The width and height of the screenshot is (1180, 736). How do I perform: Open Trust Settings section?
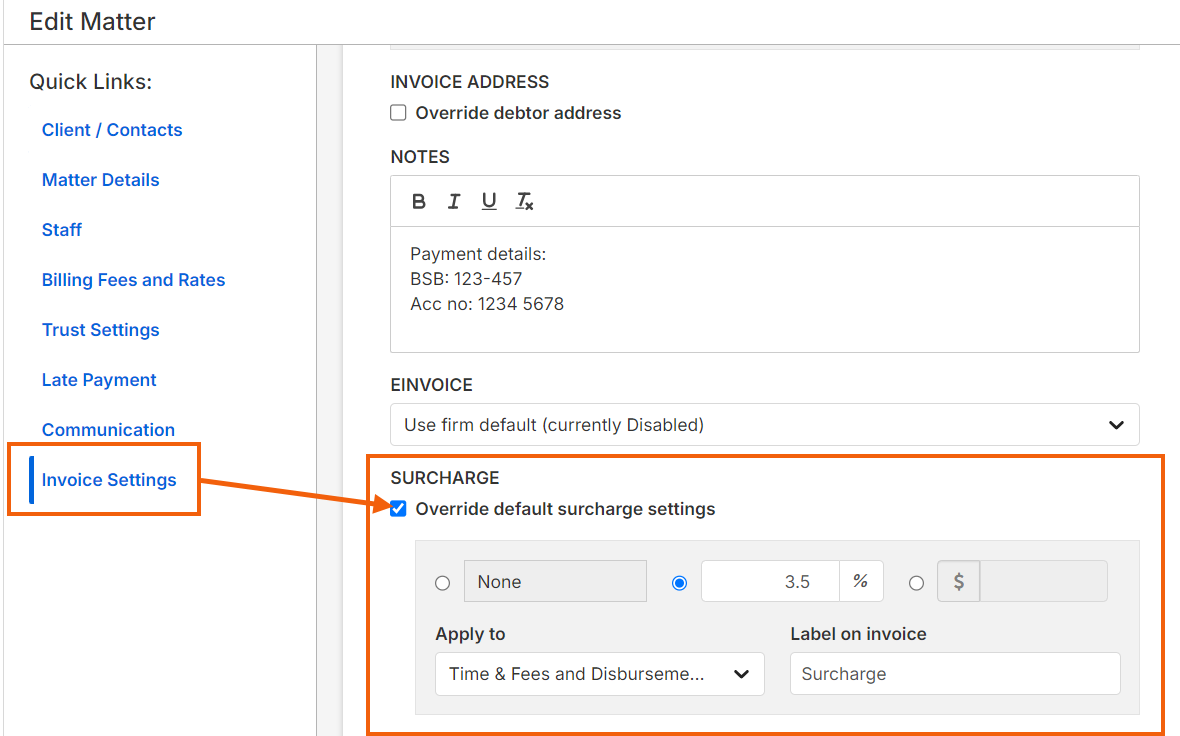(101, 330)
